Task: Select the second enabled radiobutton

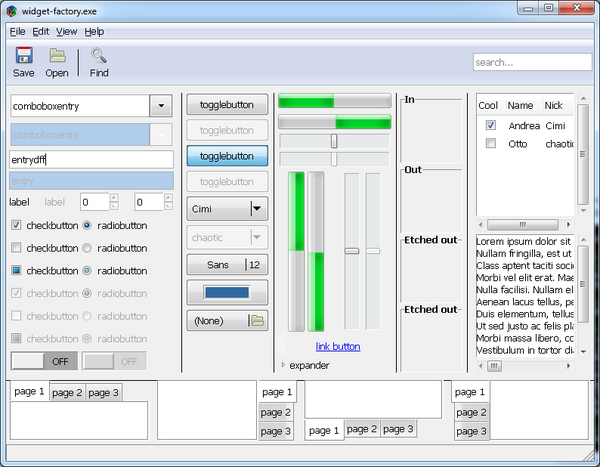Action: click(88, 248)
